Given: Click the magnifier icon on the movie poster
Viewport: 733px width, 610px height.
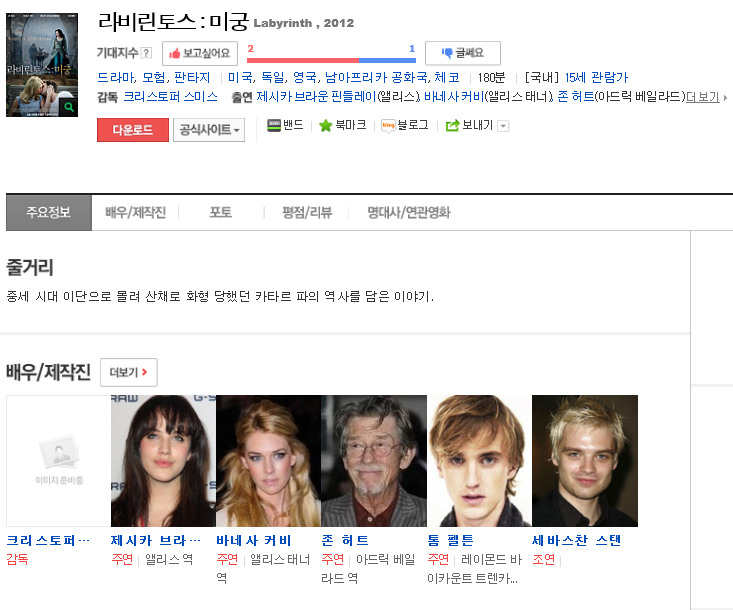Looking at the screenshot, I should click(68, 107).
